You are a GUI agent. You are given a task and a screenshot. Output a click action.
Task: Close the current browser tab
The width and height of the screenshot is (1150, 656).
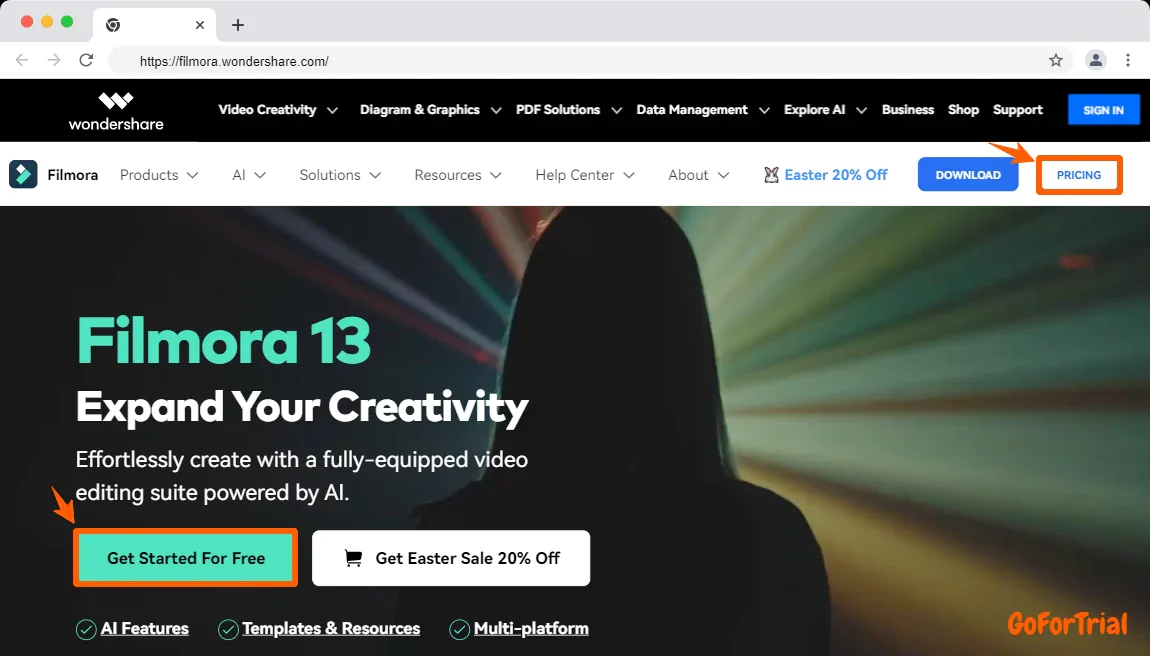[199, 25]
